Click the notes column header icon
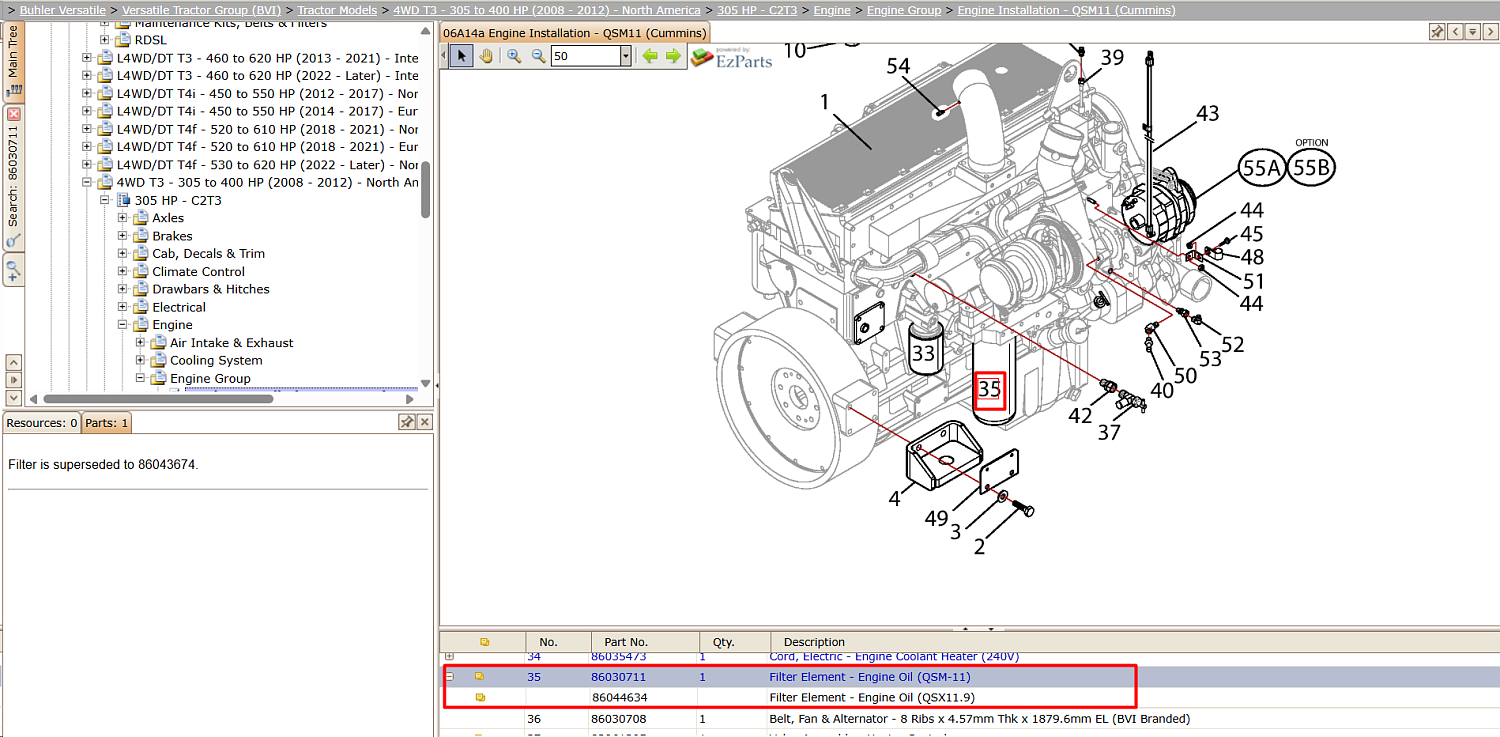 484,642
